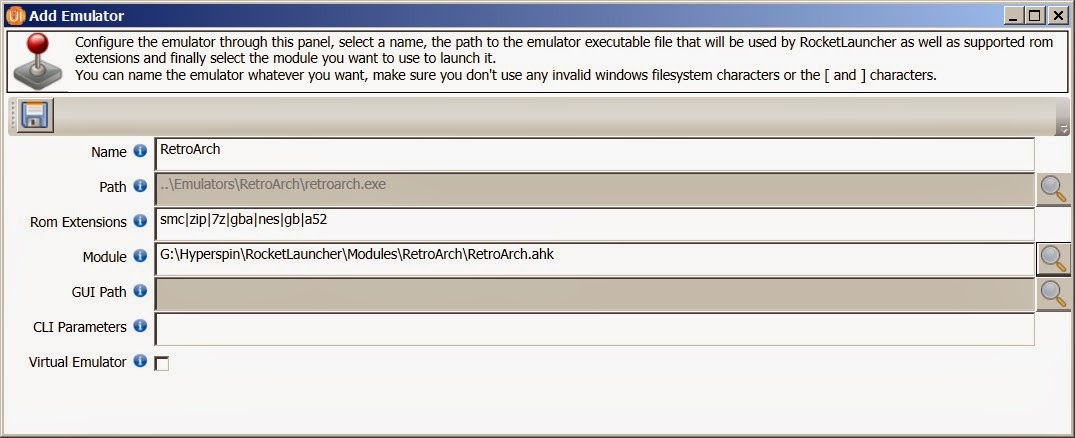Click the Path browse magnifier icon
Image resolution: width=1075 pixels, height=438 pixels.
tap(1052, 187)
